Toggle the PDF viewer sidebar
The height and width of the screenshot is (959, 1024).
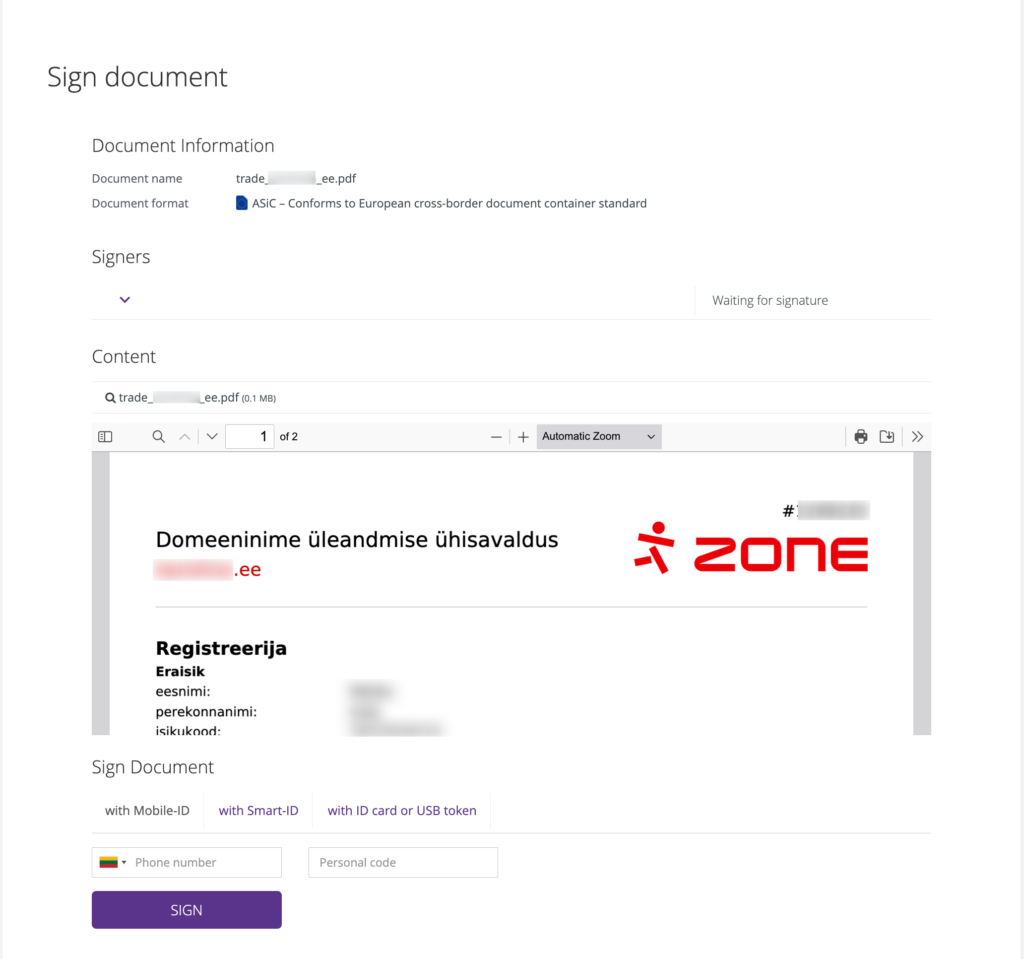(105, 437)
